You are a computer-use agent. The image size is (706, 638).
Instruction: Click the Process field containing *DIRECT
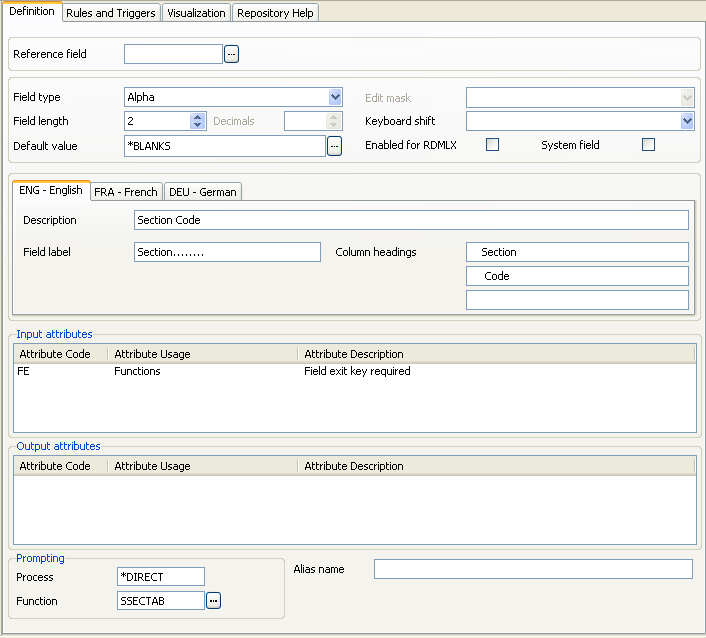160,577
